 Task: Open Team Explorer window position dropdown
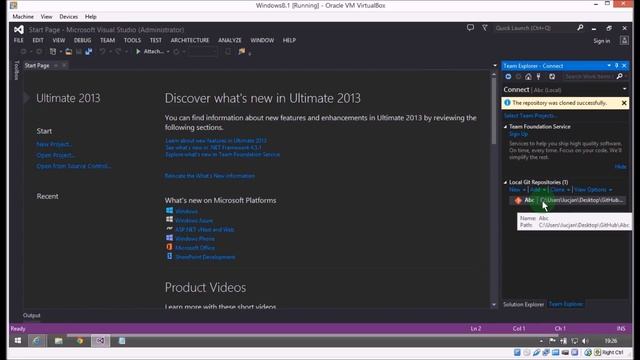(x=609, y=65)
